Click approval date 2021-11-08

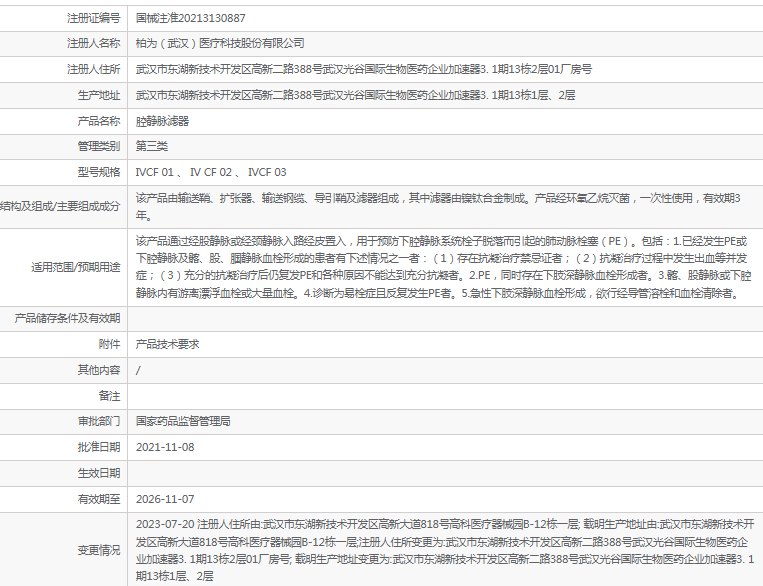pos(165,447)
